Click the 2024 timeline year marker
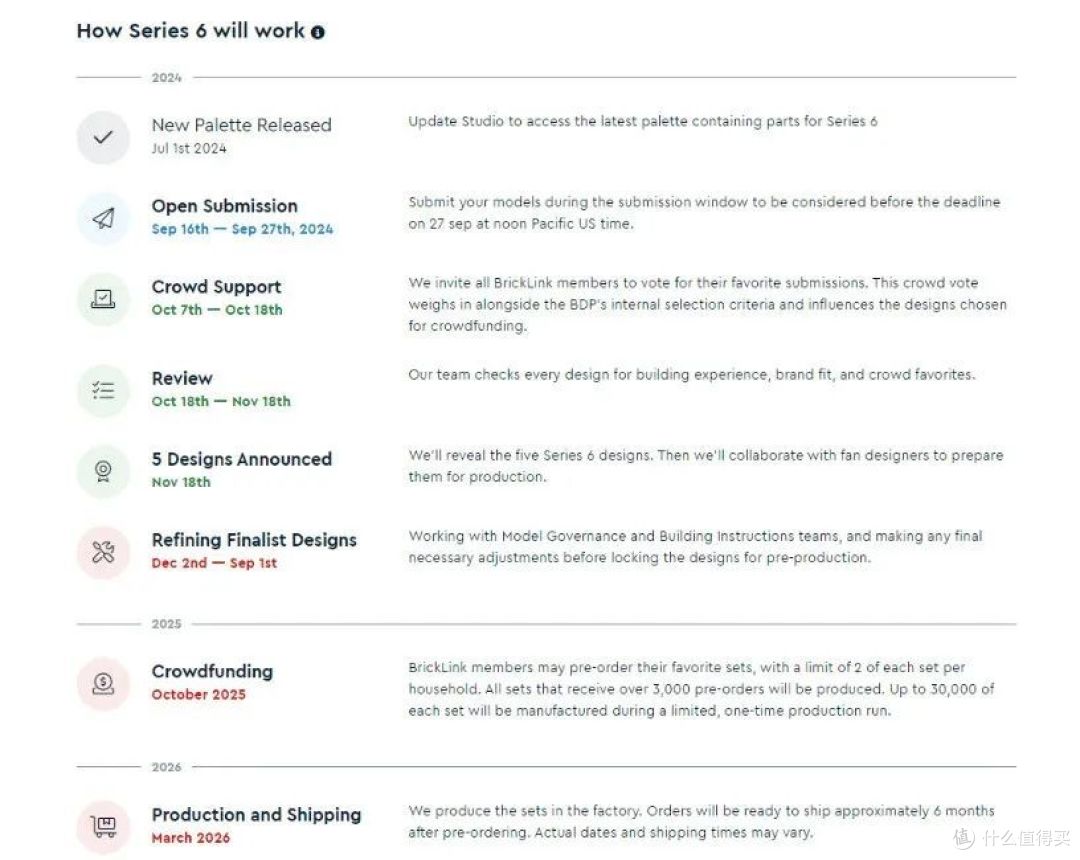This screenshot has width=1080, height=860. (x=167, y=78)
